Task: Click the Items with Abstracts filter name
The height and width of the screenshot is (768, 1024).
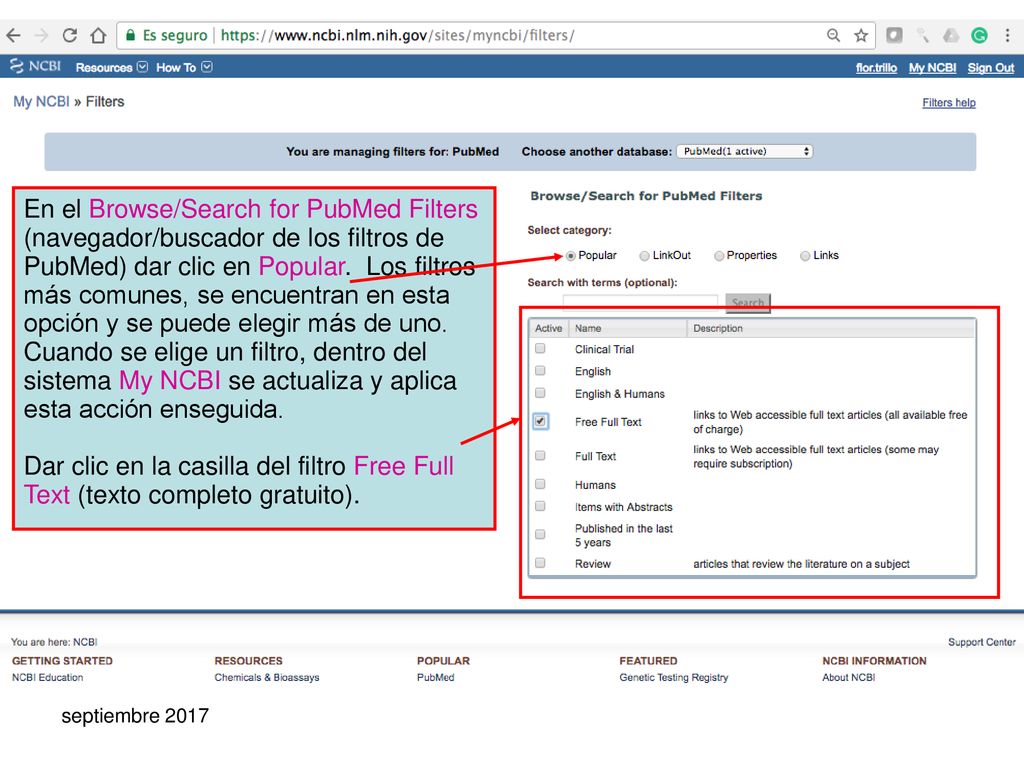Action: [x=623, y=507]
